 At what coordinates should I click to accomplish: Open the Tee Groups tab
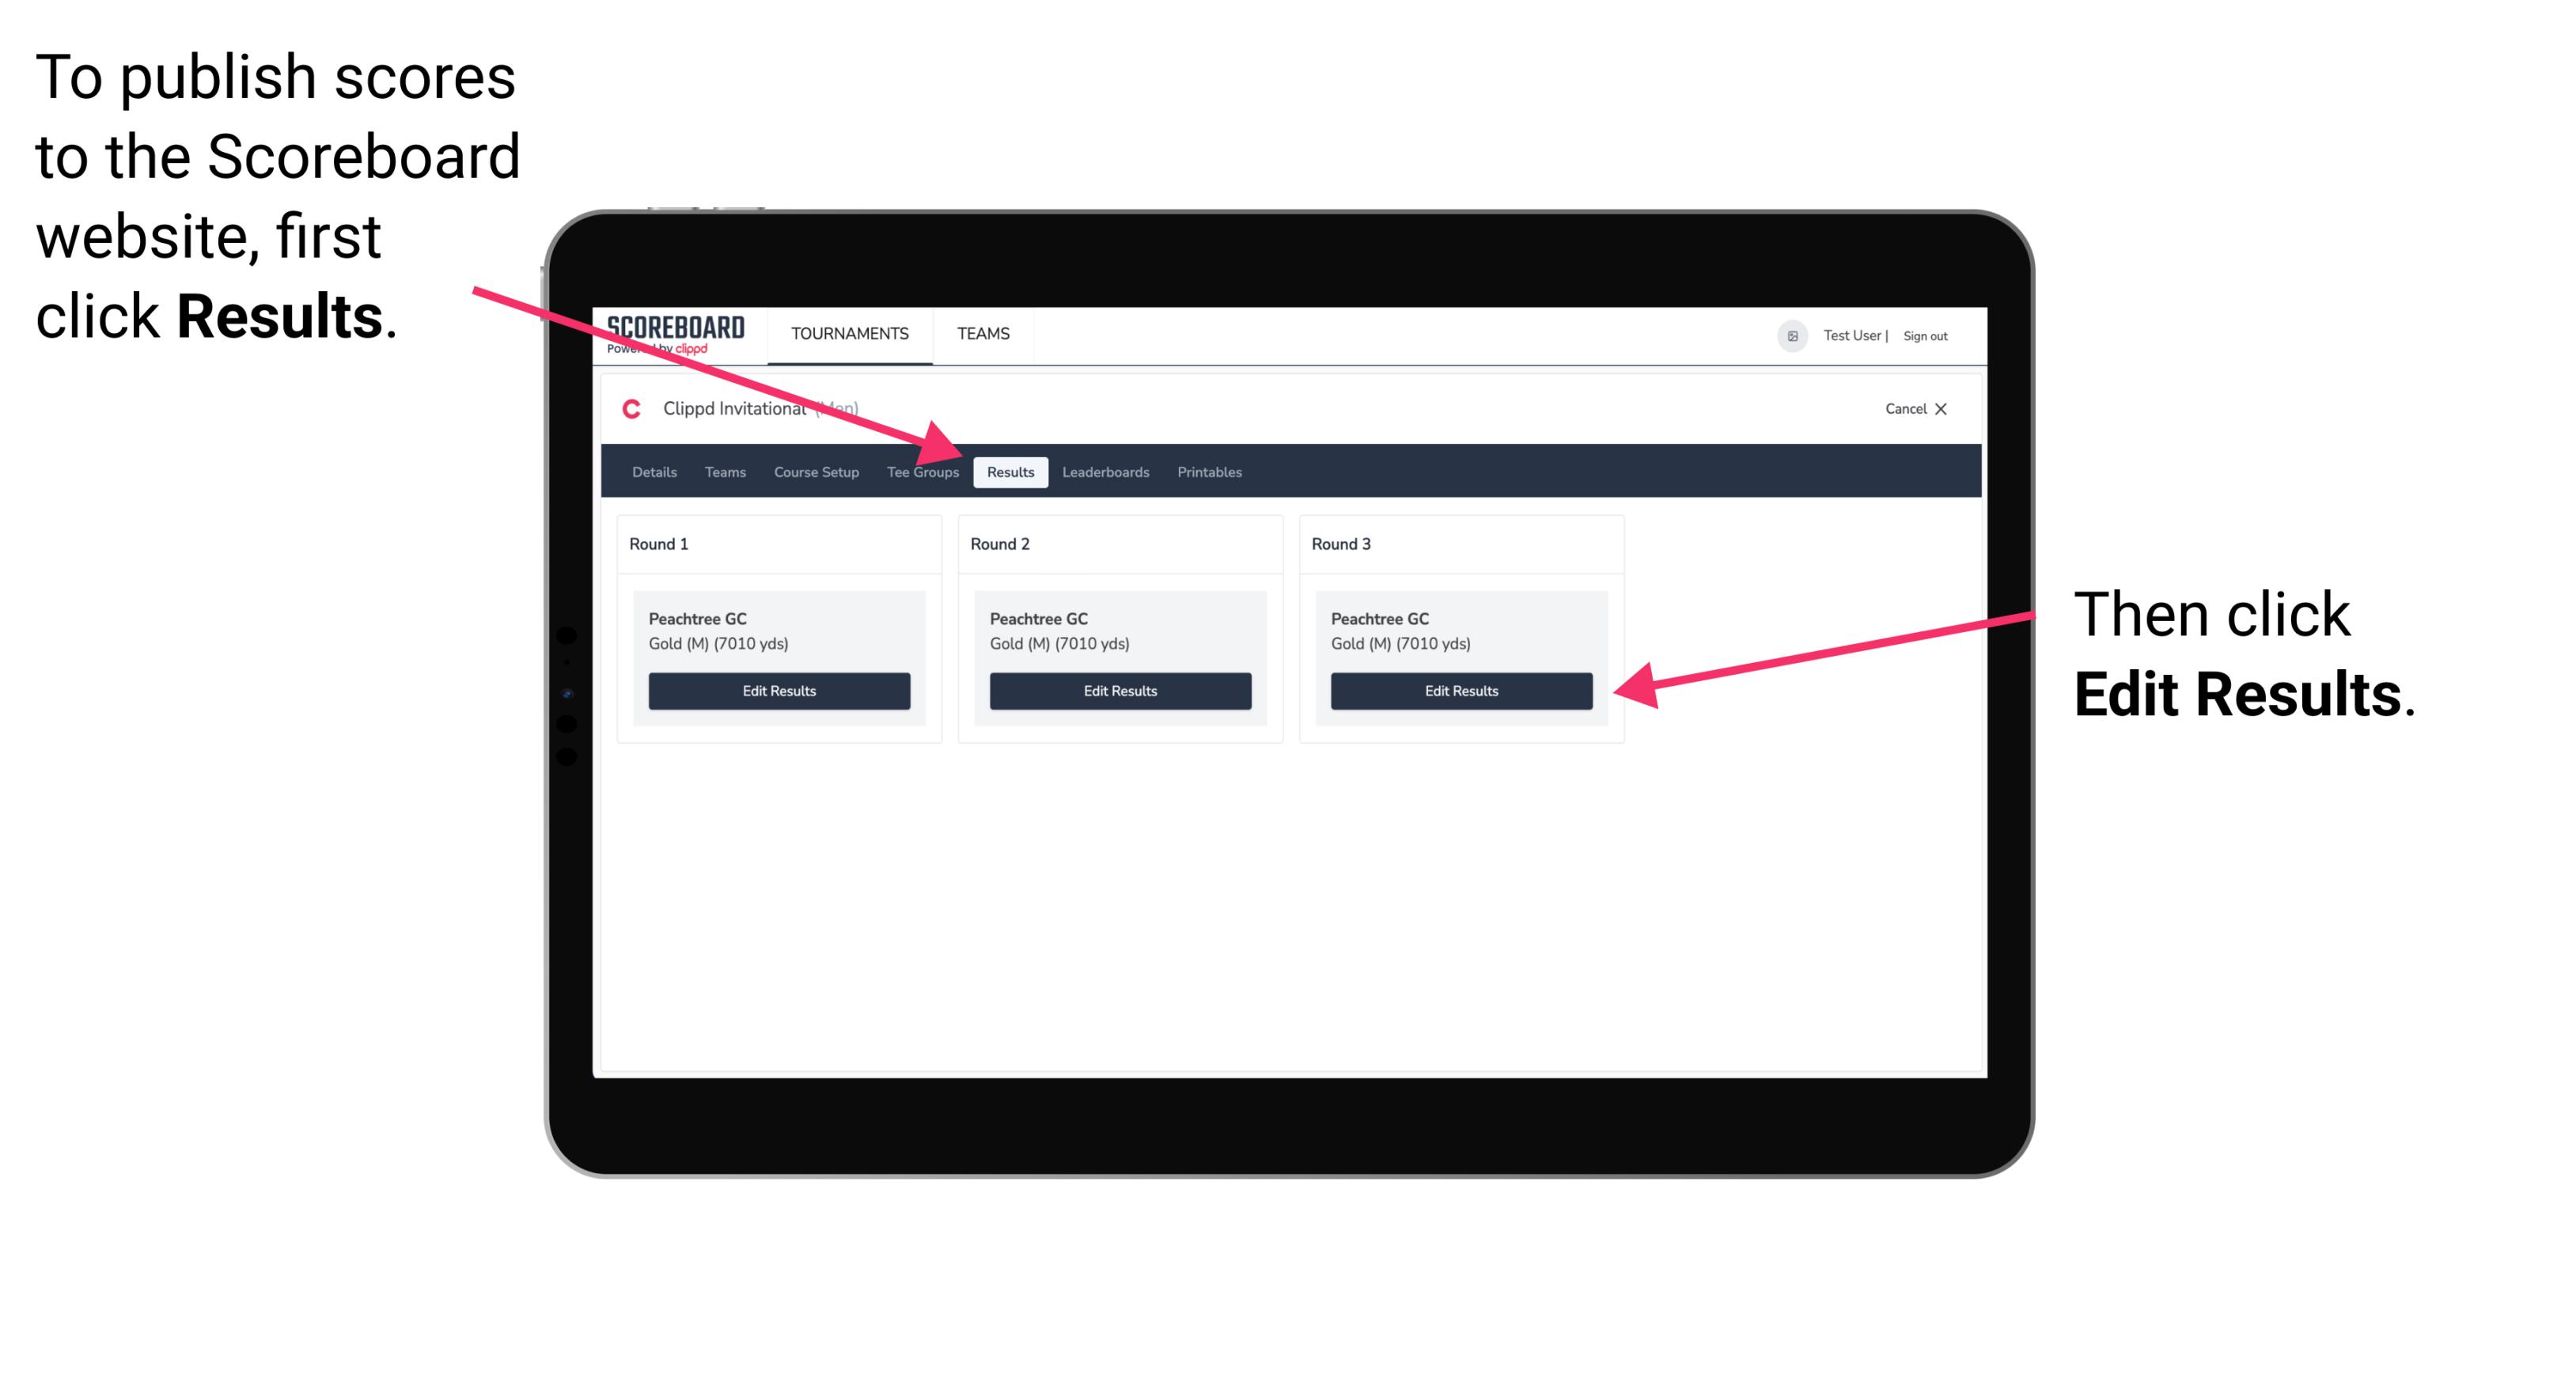[922, 471]
